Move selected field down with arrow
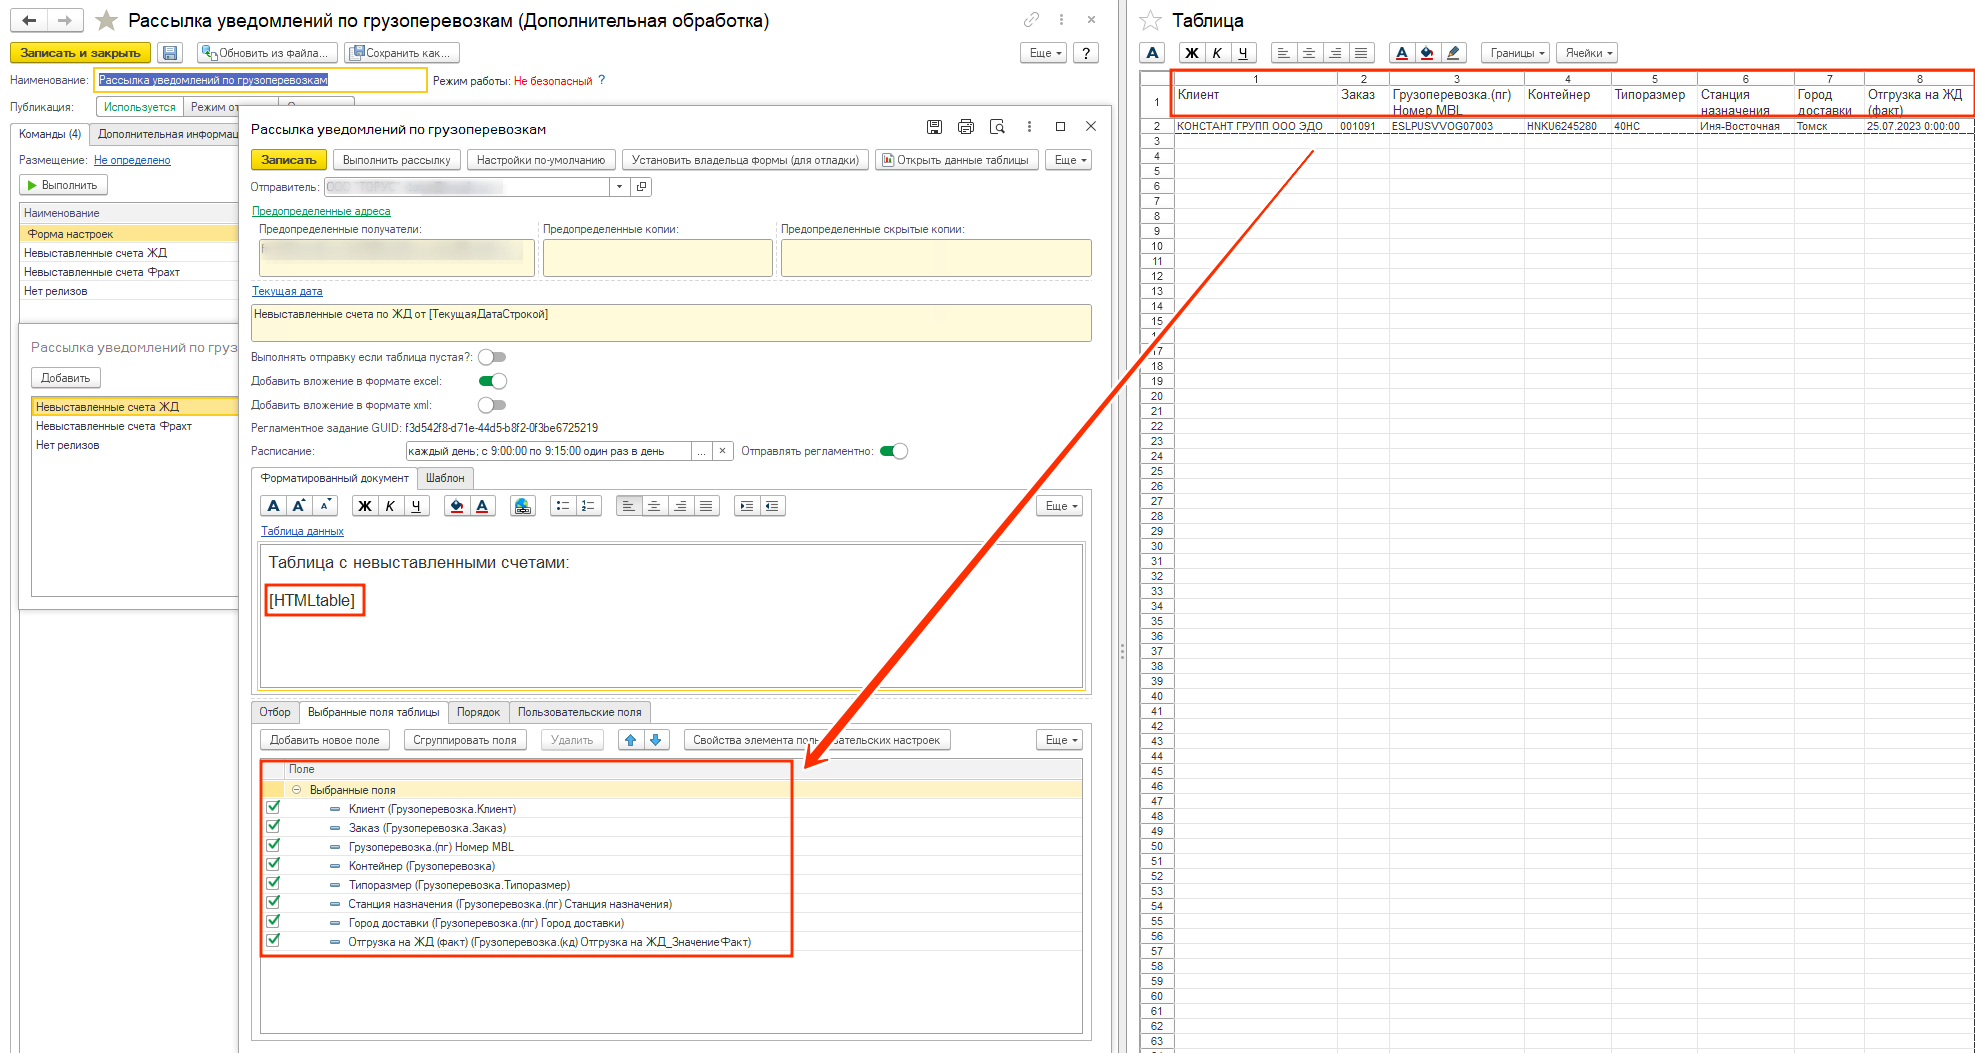The width and height of the screenshot is (1975, 1053). pos(656,740)
